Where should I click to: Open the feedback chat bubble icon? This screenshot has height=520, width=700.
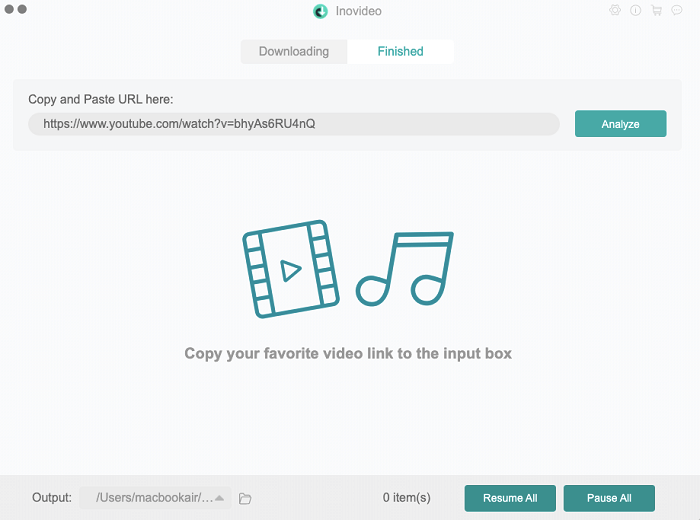coord(677,10)
